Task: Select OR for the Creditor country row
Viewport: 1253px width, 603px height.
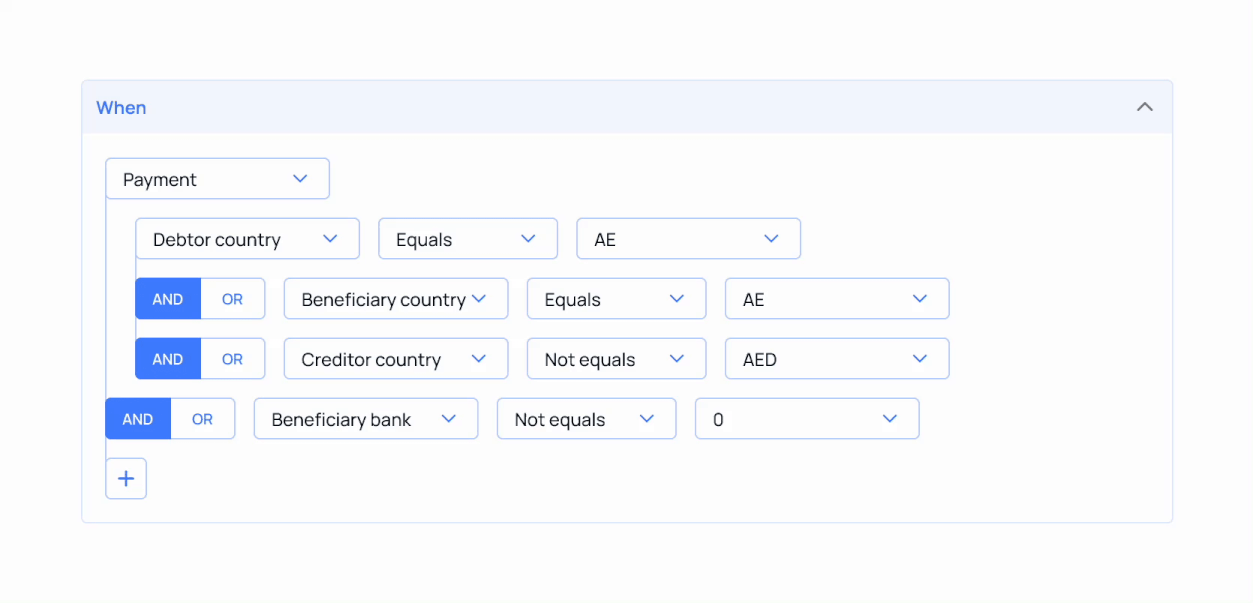Action: (x=232, y=359)
